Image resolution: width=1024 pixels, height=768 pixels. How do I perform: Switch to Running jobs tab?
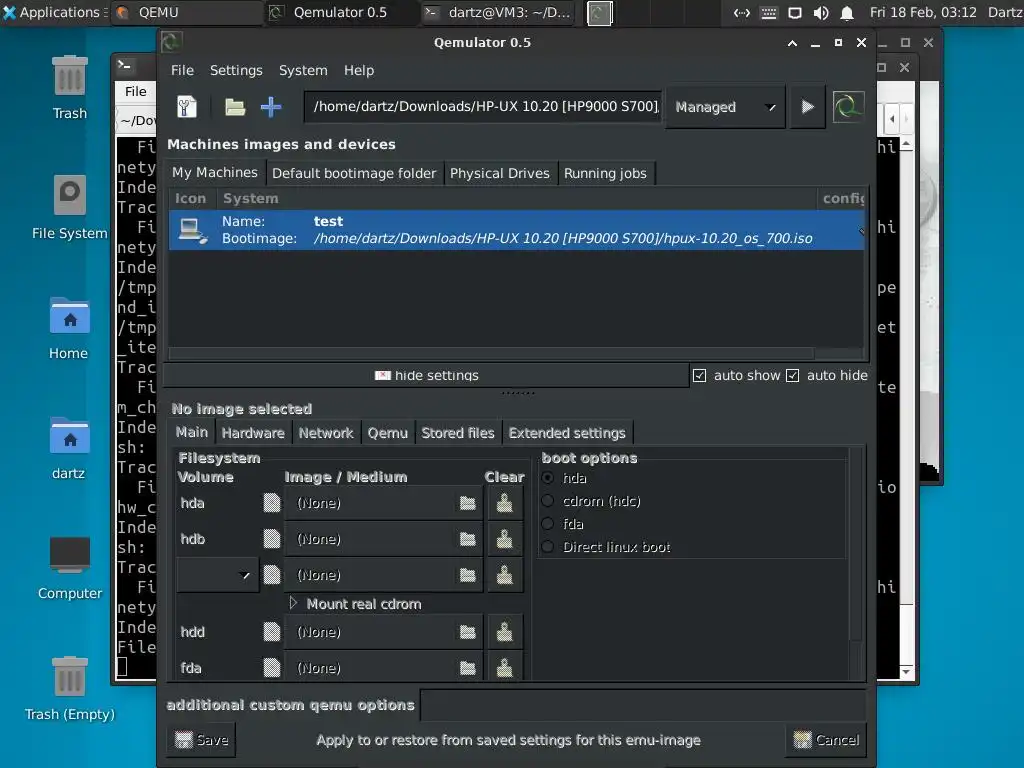point(605,173)
